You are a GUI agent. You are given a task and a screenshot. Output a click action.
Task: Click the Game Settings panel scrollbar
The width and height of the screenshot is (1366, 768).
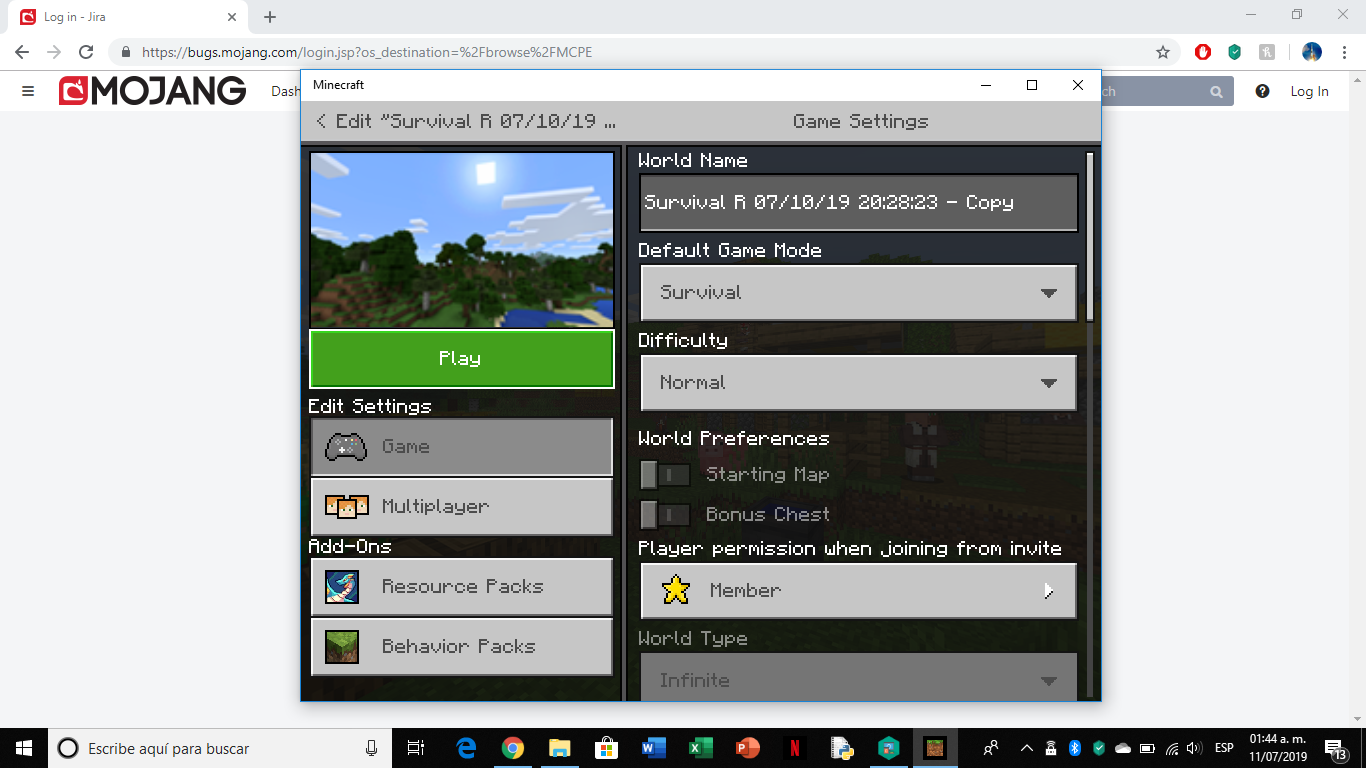tap(1090, 236)
